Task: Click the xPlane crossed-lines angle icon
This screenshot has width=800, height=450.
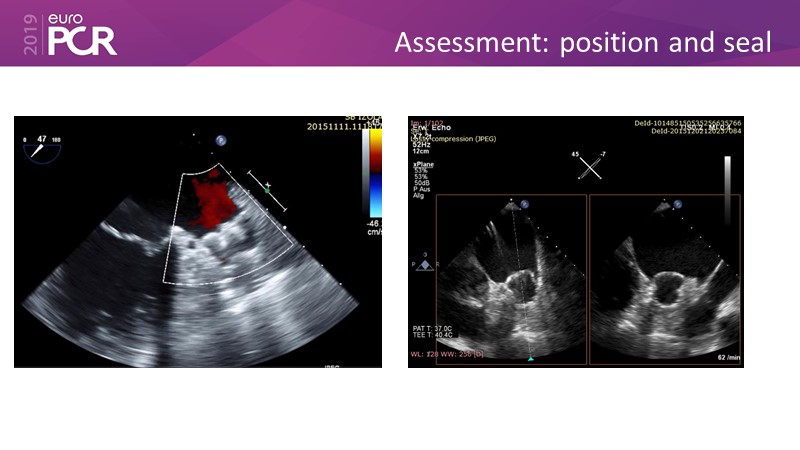Action: click(x=590, y=168)
